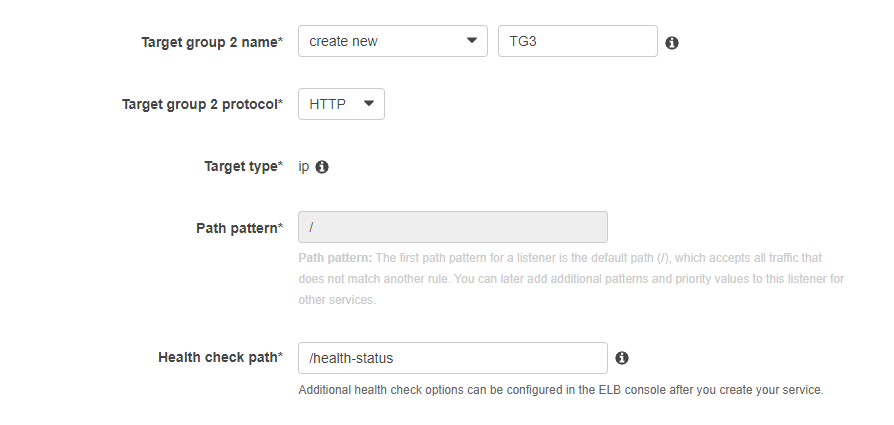894x425 pixels.
Task: Click info icon beside TG3 name field
Action: (x=672, y=43)
